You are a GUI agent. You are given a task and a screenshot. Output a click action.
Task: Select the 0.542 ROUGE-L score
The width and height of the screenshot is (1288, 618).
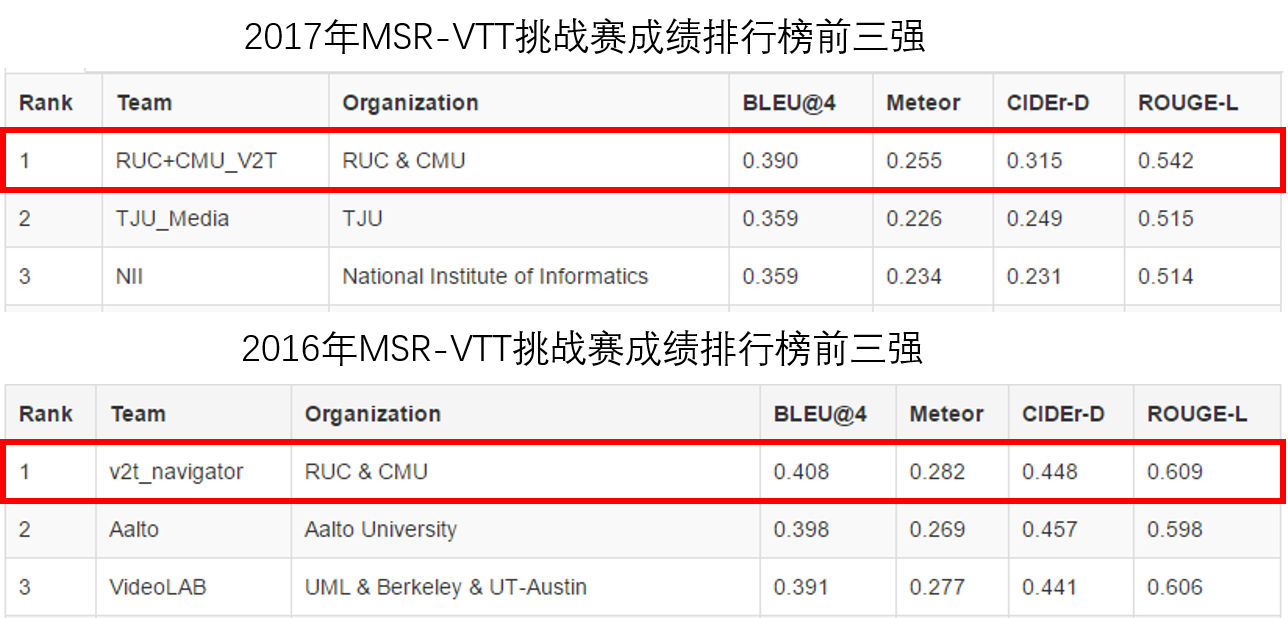pyautogui.click(x=1166, y=160)
